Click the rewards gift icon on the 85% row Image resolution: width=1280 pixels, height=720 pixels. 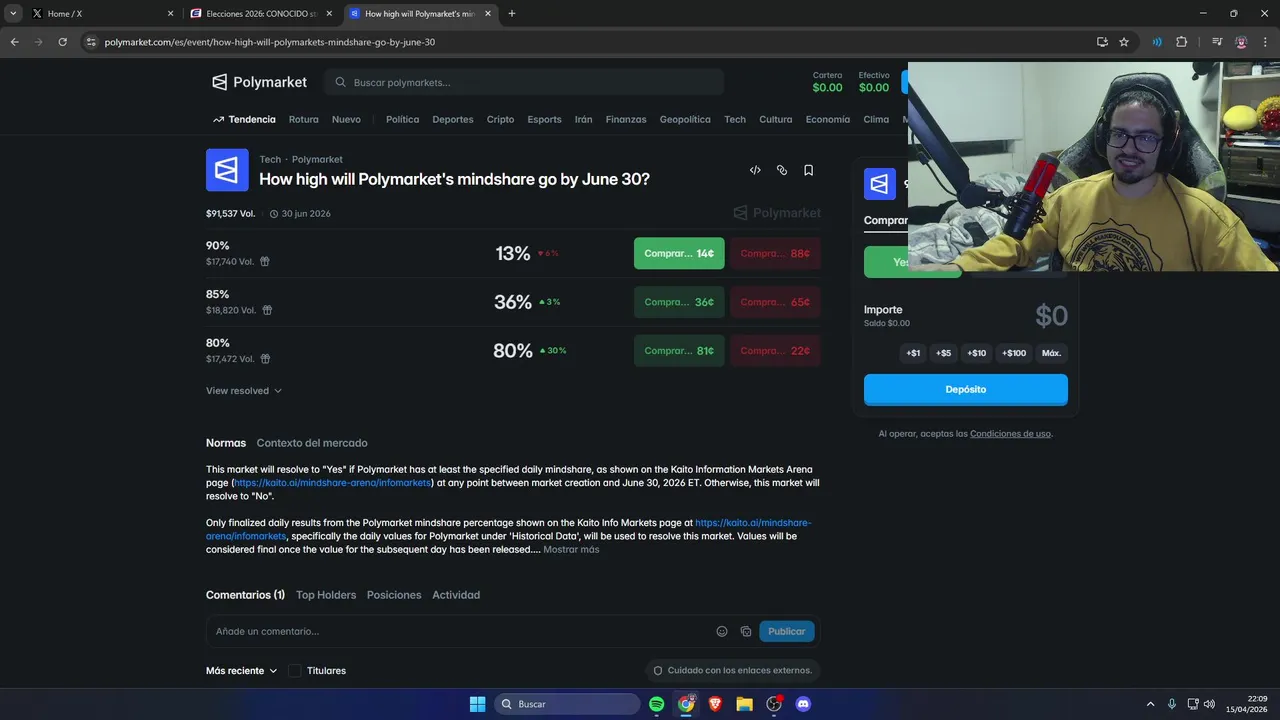click(x=267, y=310)
